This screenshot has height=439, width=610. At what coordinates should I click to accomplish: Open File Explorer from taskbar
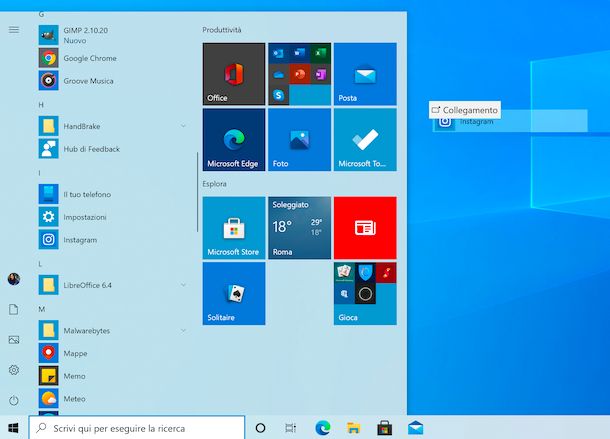354,428
